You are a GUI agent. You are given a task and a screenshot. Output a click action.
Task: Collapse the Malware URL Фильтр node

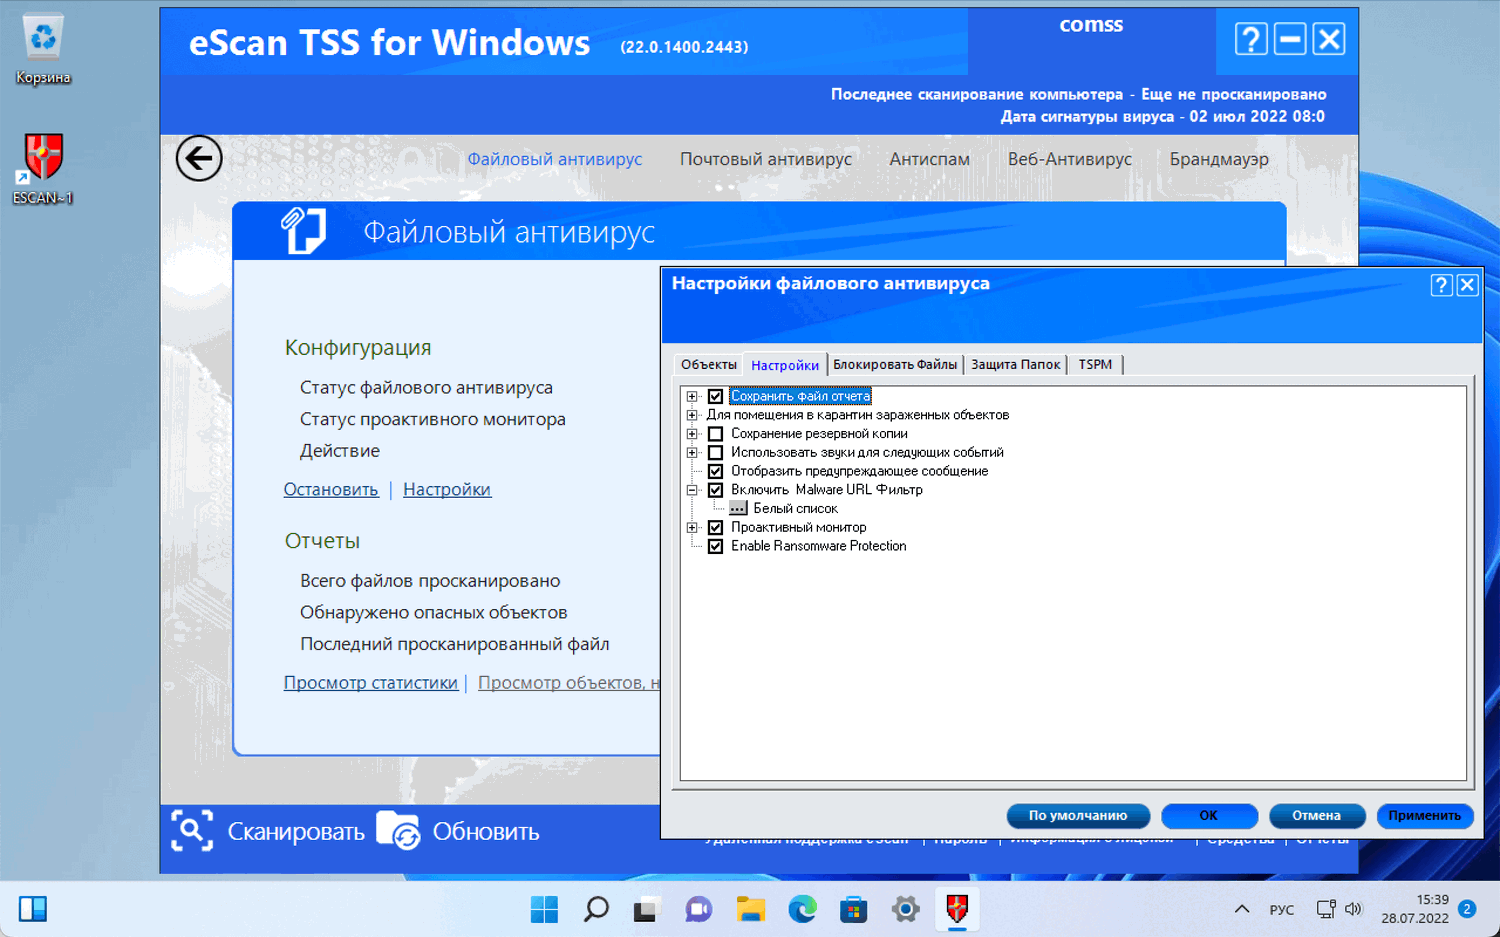coord(692,490)
